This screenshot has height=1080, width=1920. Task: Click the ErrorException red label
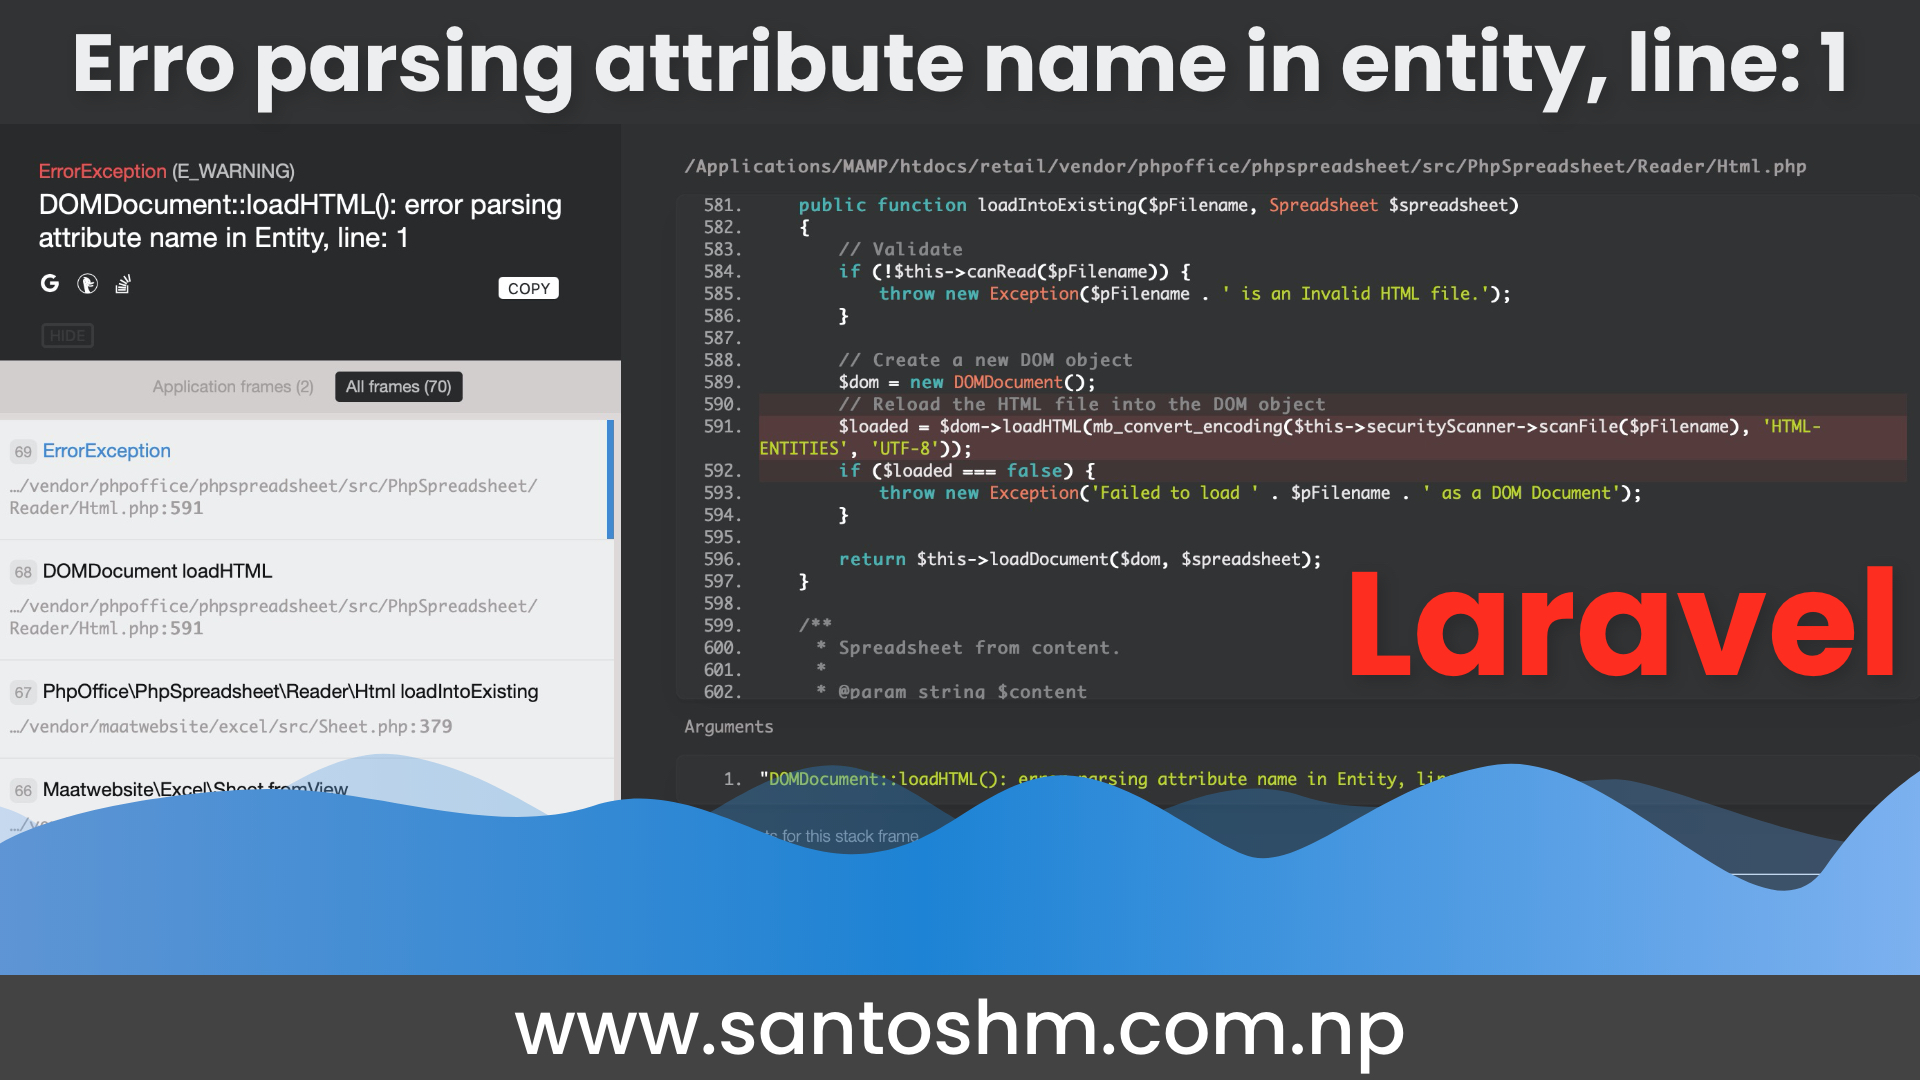coord(102,171)
